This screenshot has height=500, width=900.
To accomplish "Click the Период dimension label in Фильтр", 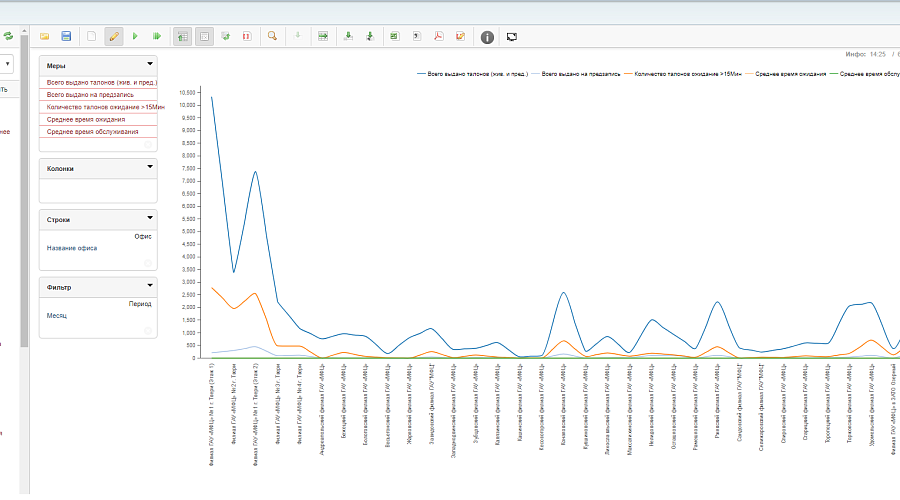I will click(140, 304).
